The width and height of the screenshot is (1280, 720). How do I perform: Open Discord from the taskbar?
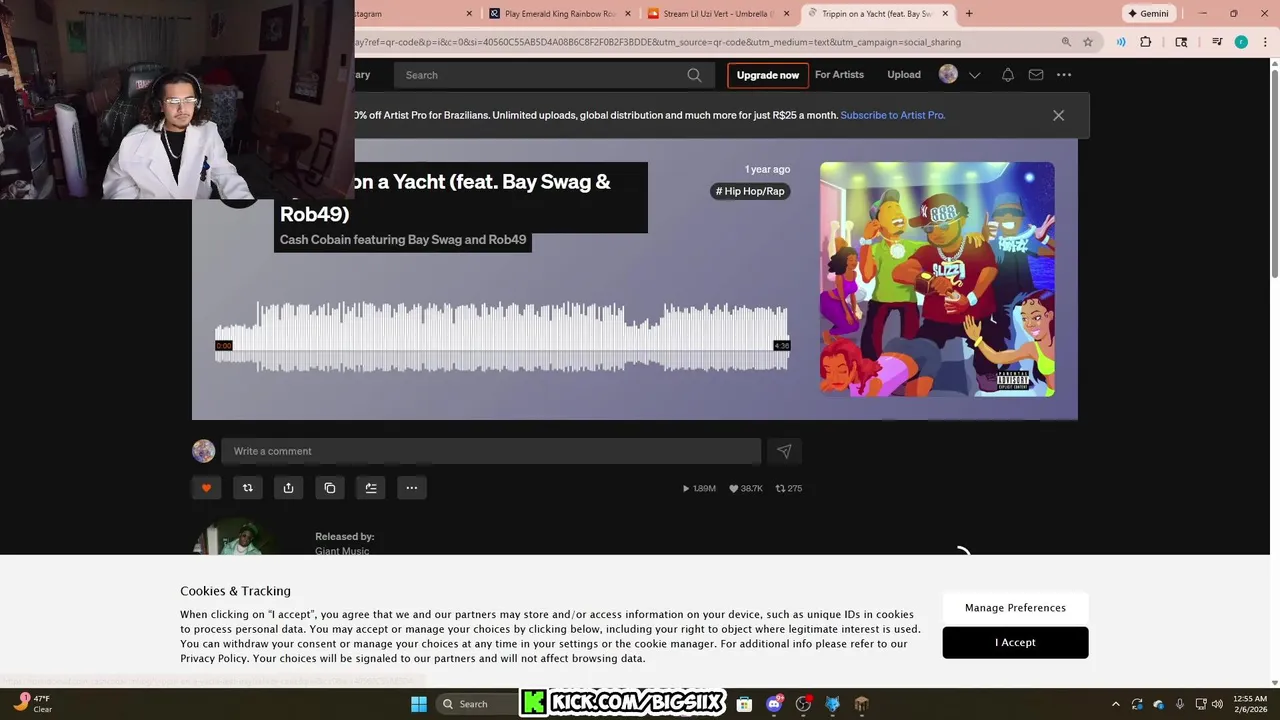773,704
